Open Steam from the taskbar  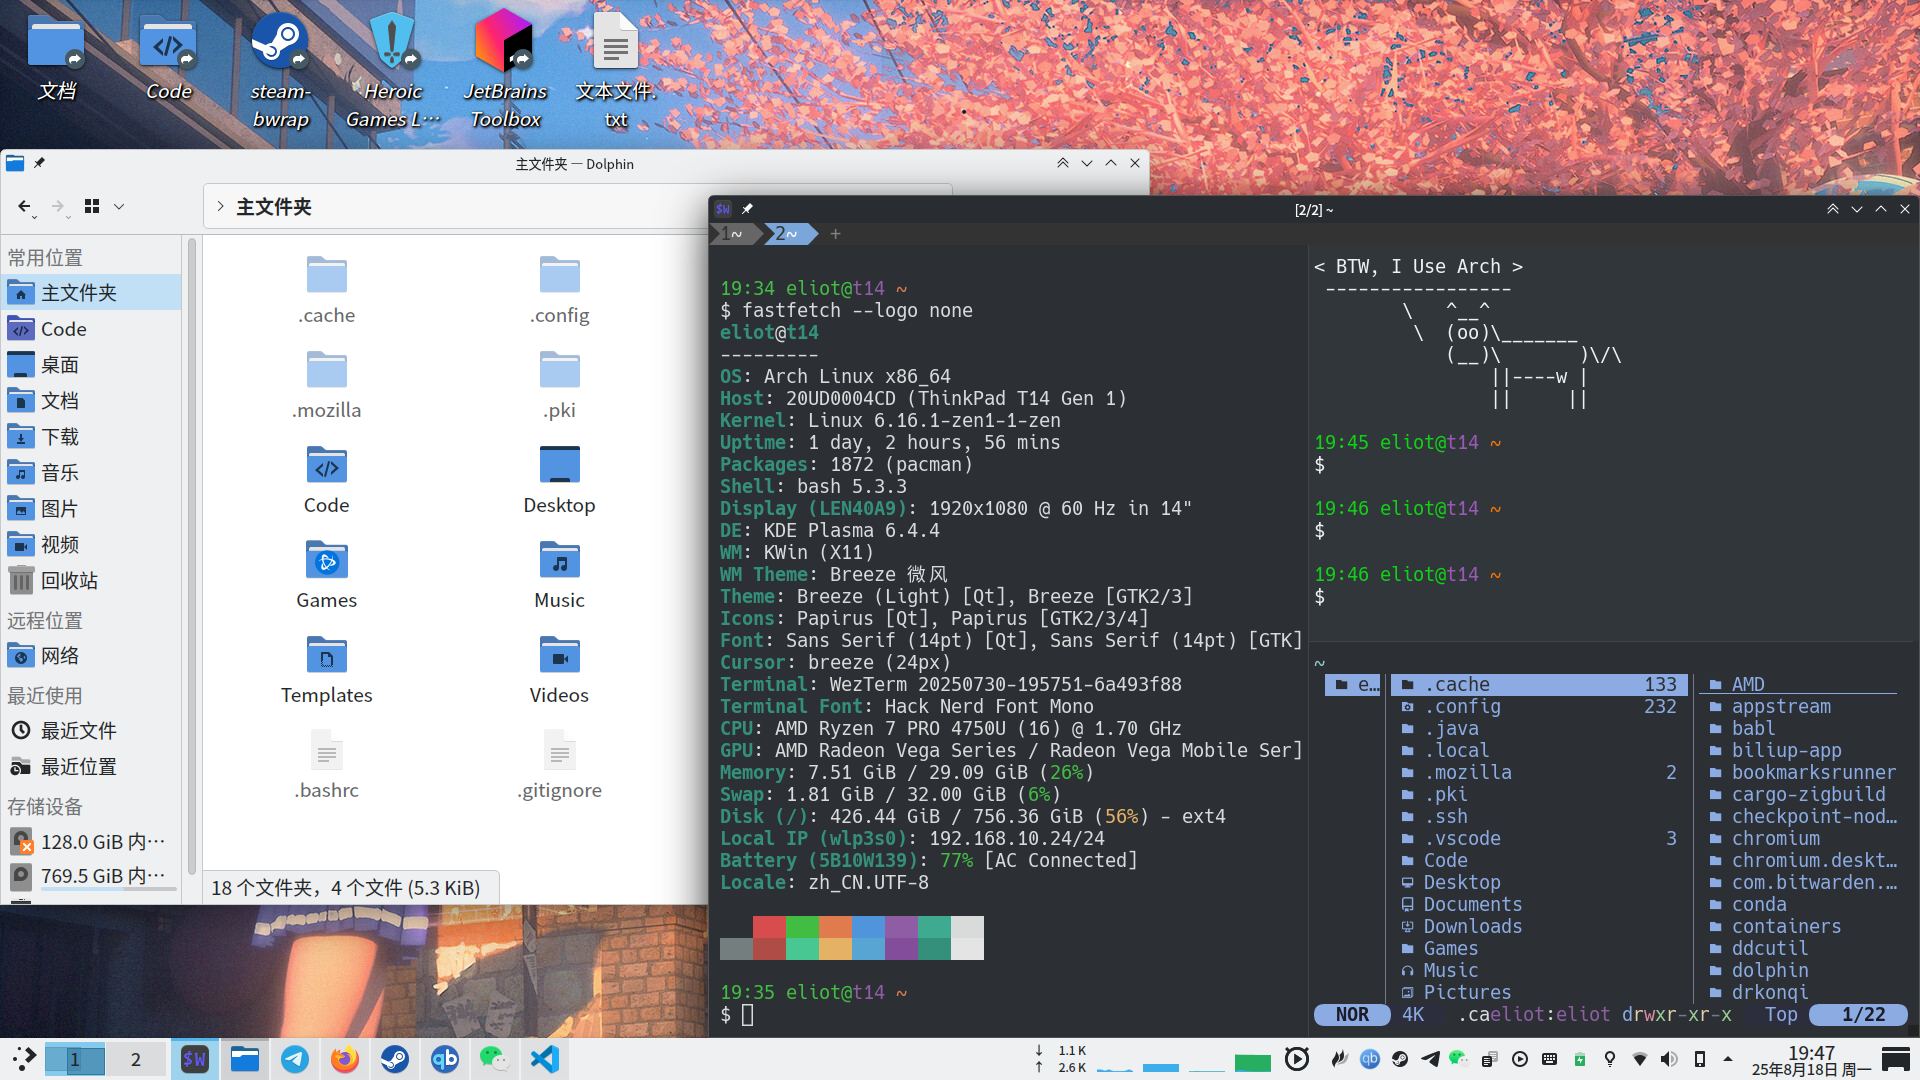point(394,1059)
